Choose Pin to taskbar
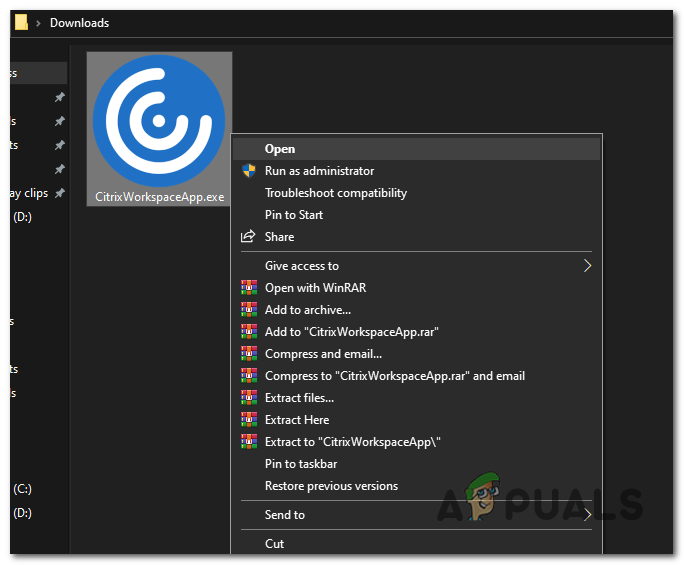 (416, 464)
